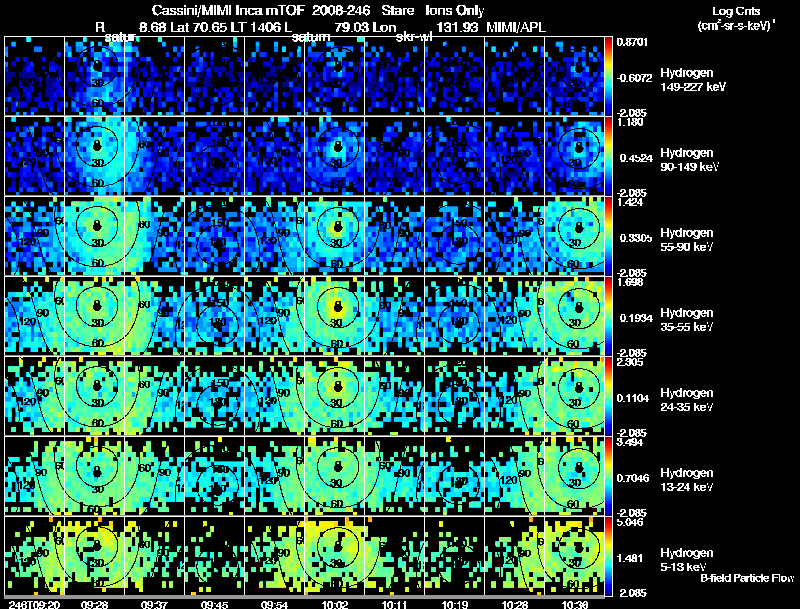
Task: Open the 10:36 image panel in 55-90 keV row
Action: click(574, 236)
